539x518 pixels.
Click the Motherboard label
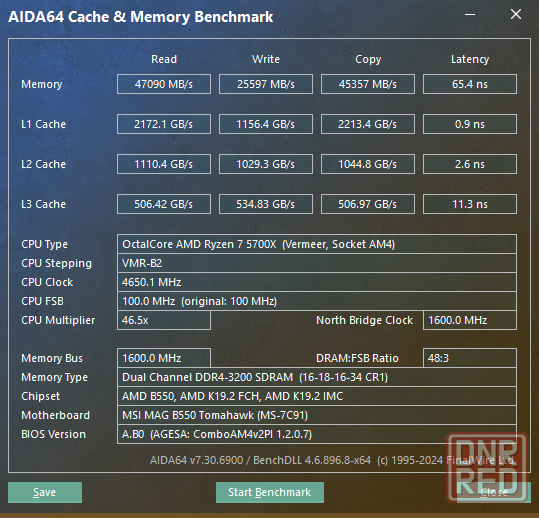click(55, 415)
